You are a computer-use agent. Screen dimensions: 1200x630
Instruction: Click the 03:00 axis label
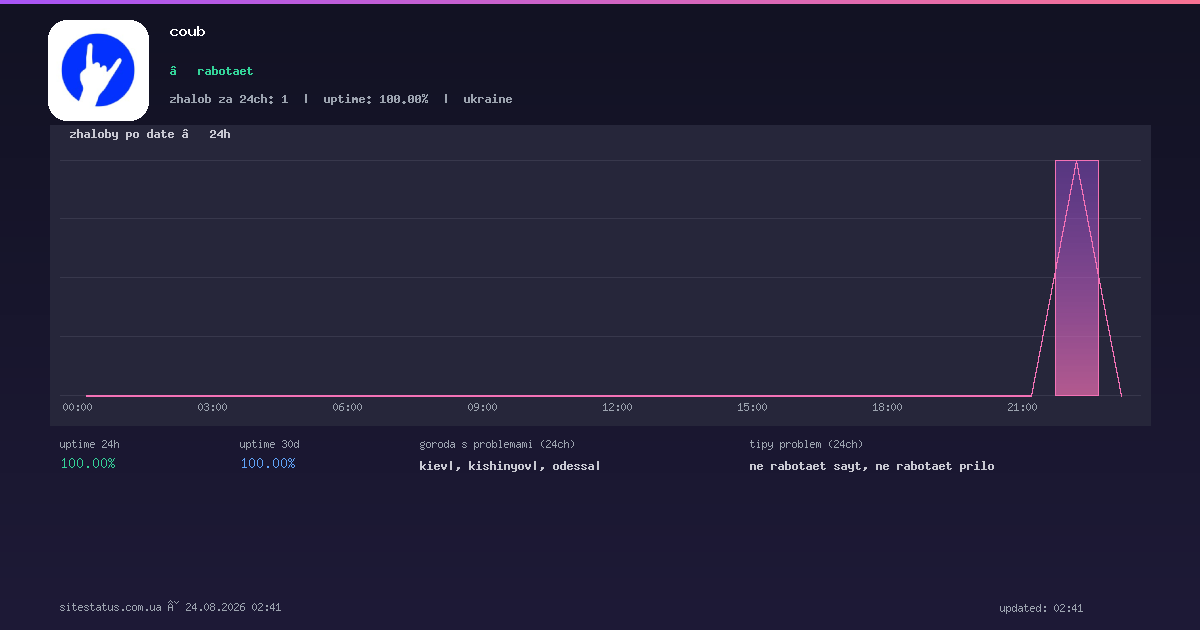click(212, 407)
